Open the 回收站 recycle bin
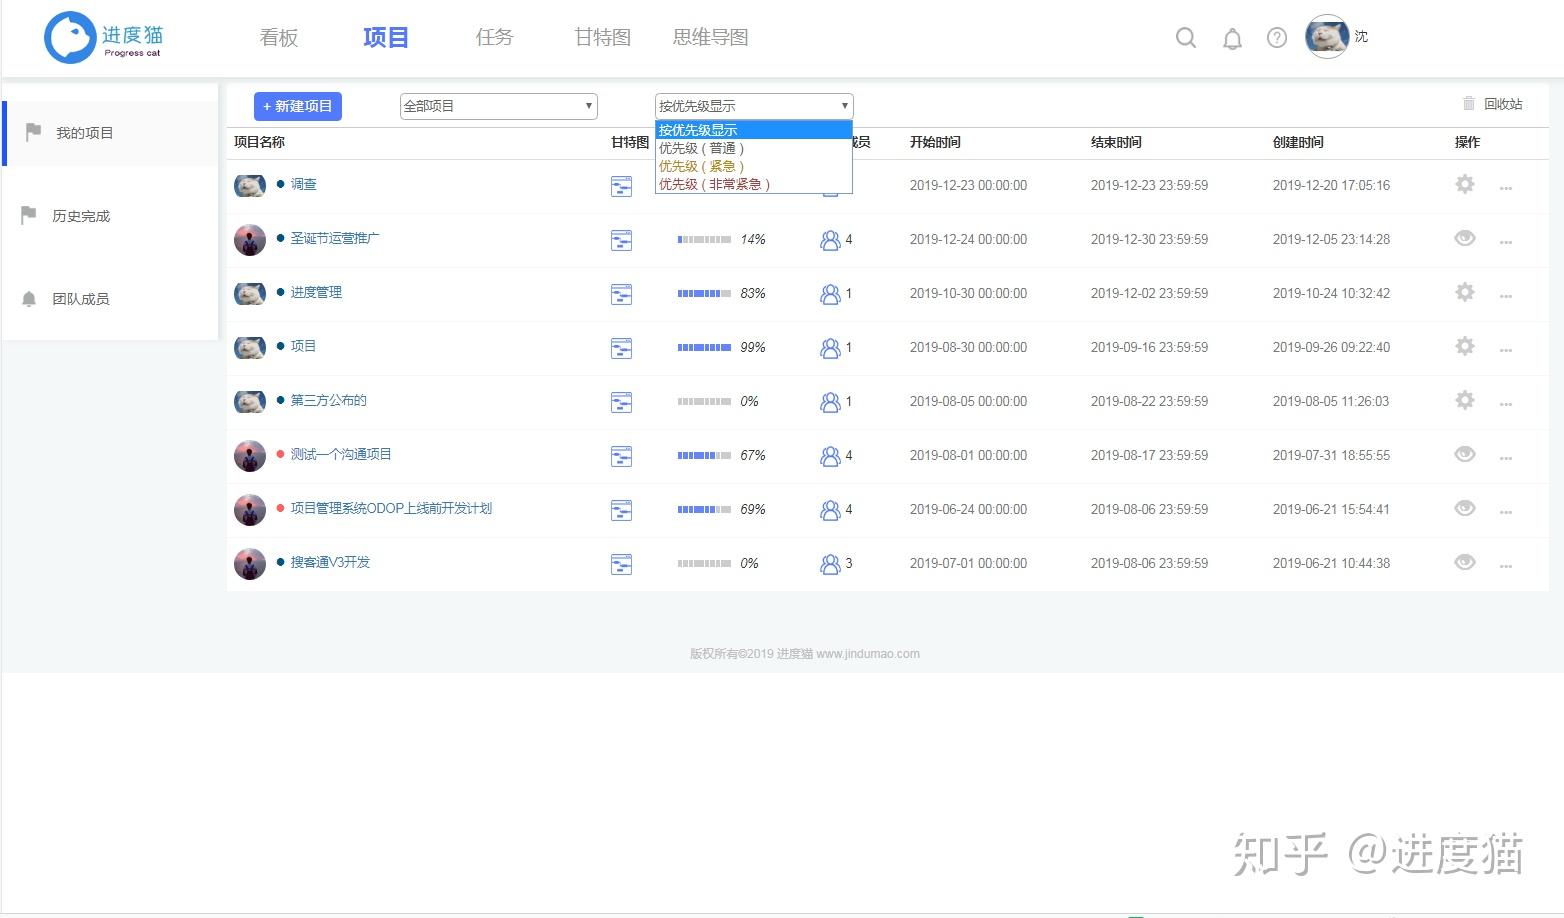Image resolution: width=1564 pixels, height=918 pixels. click(x=1492, y=104)
